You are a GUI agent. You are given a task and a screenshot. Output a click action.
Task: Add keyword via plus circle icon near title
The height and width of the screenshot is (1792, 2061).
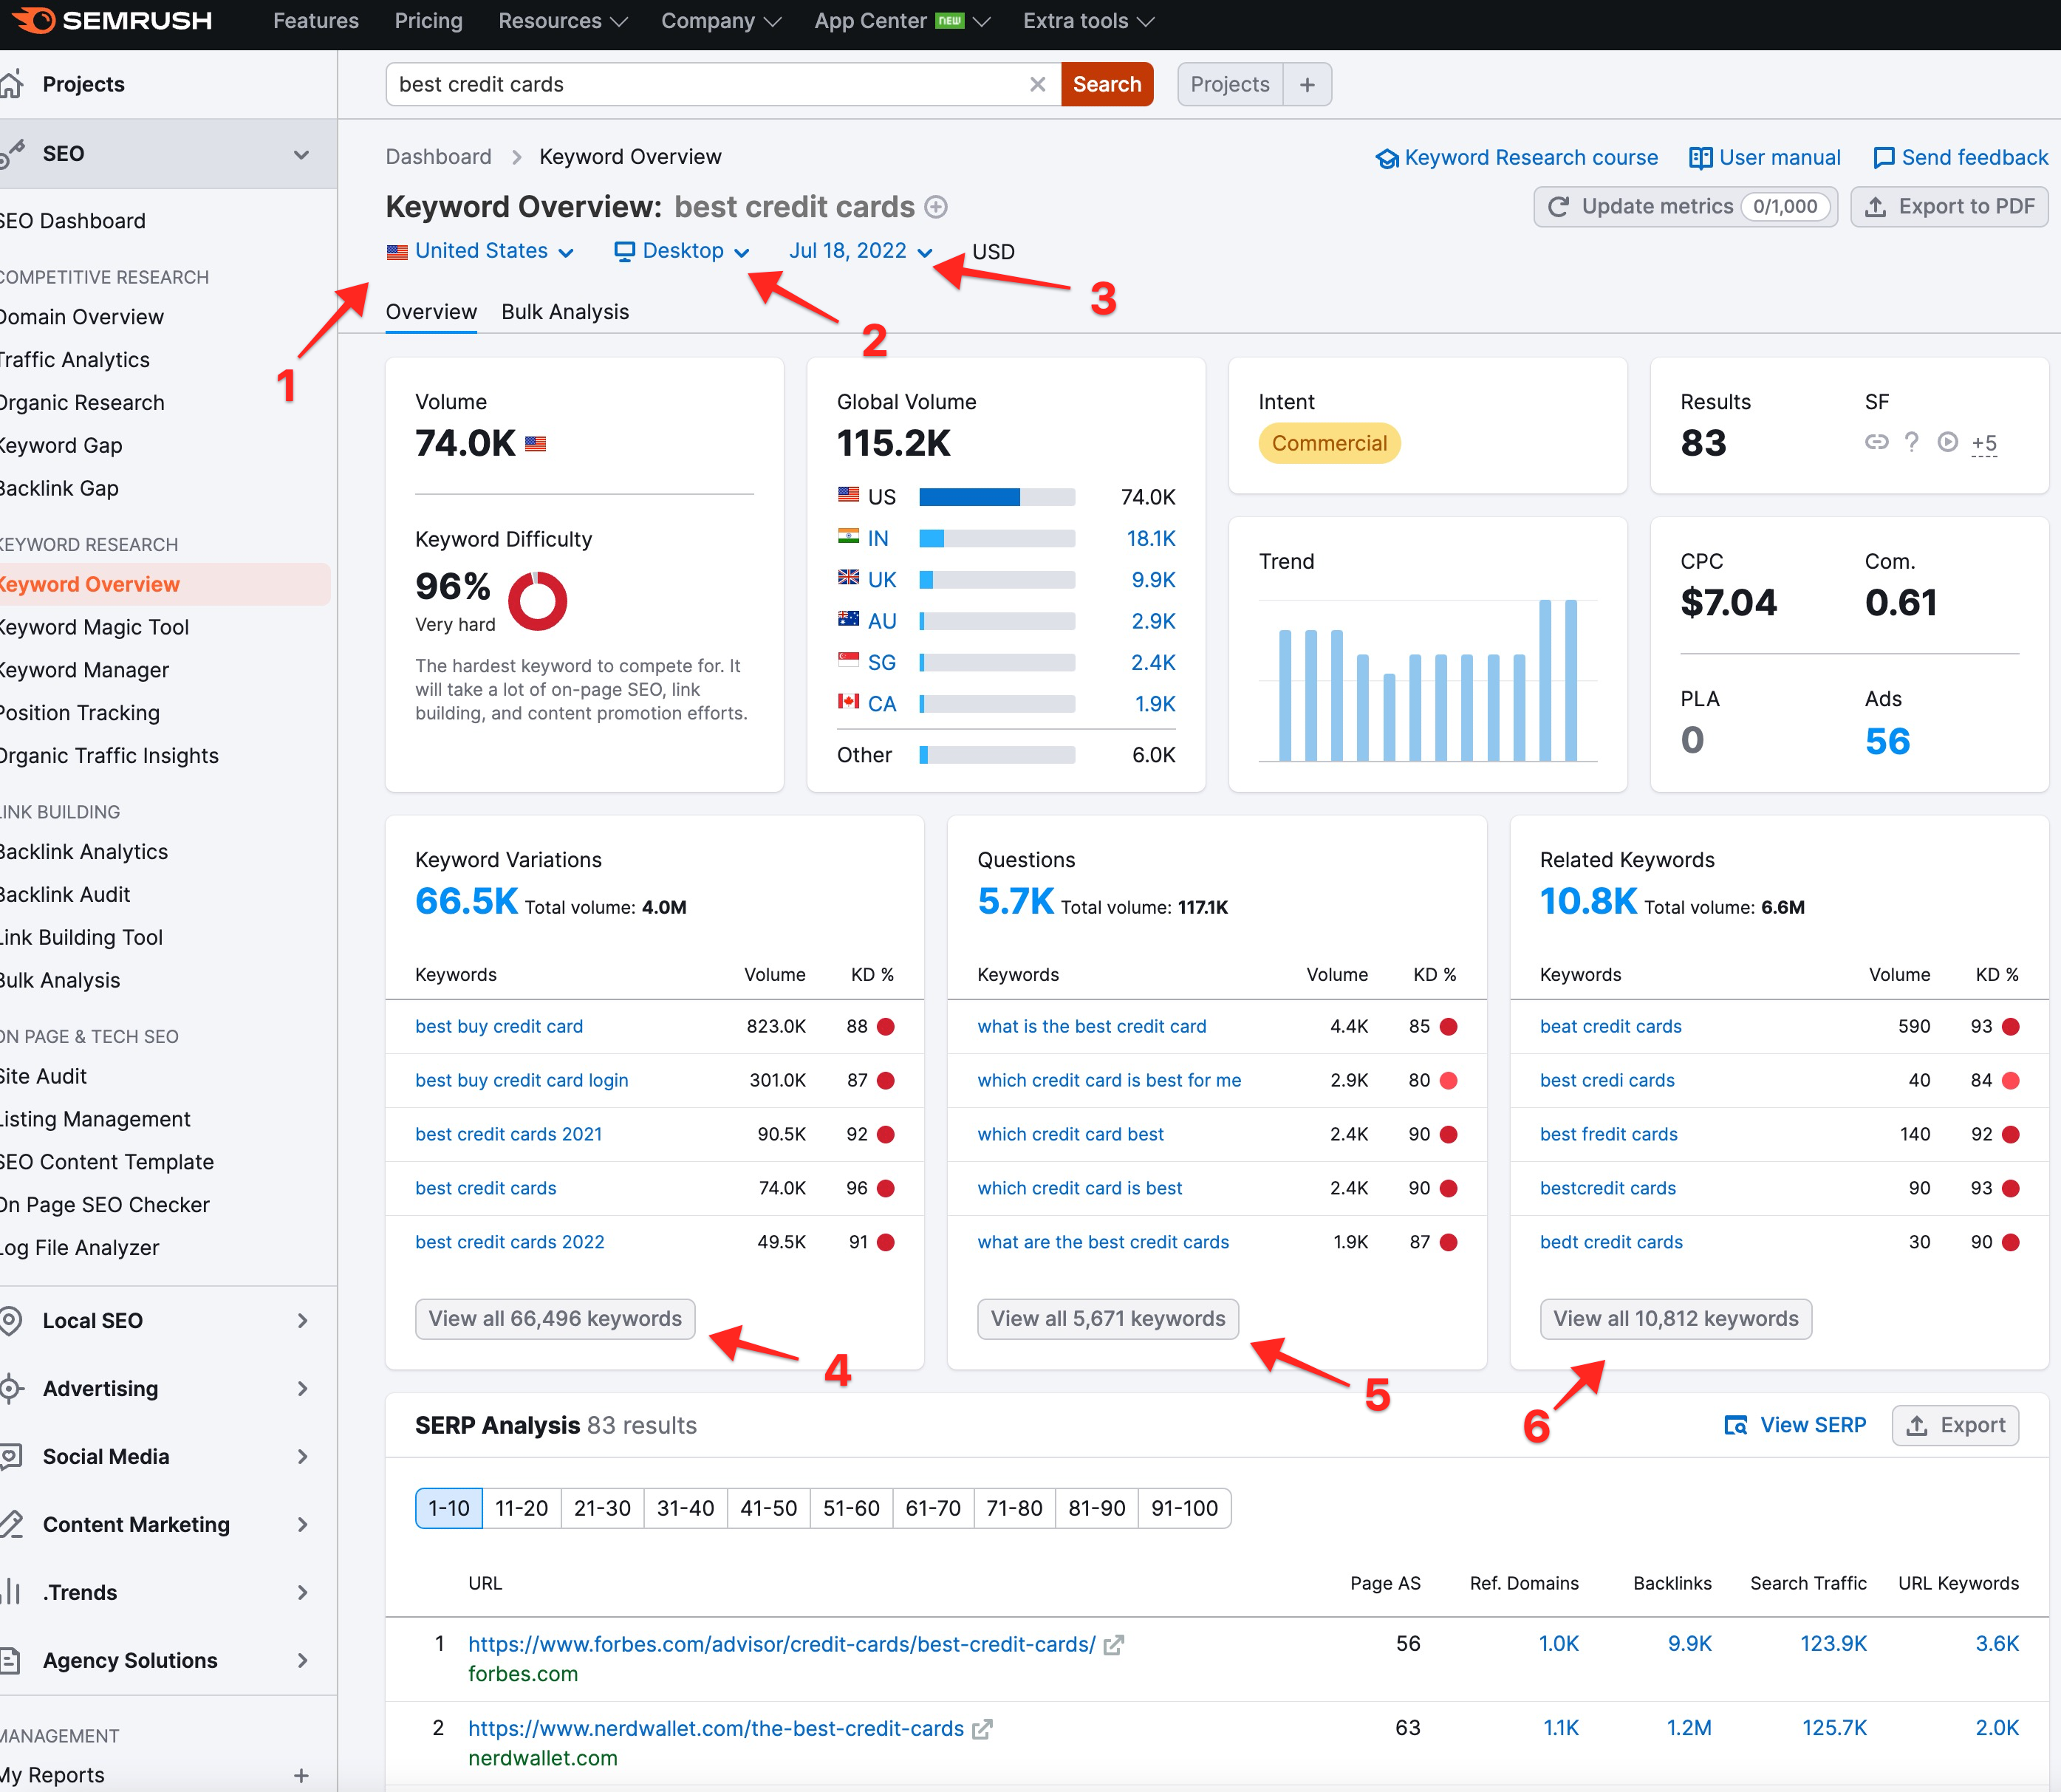(936, 207)
